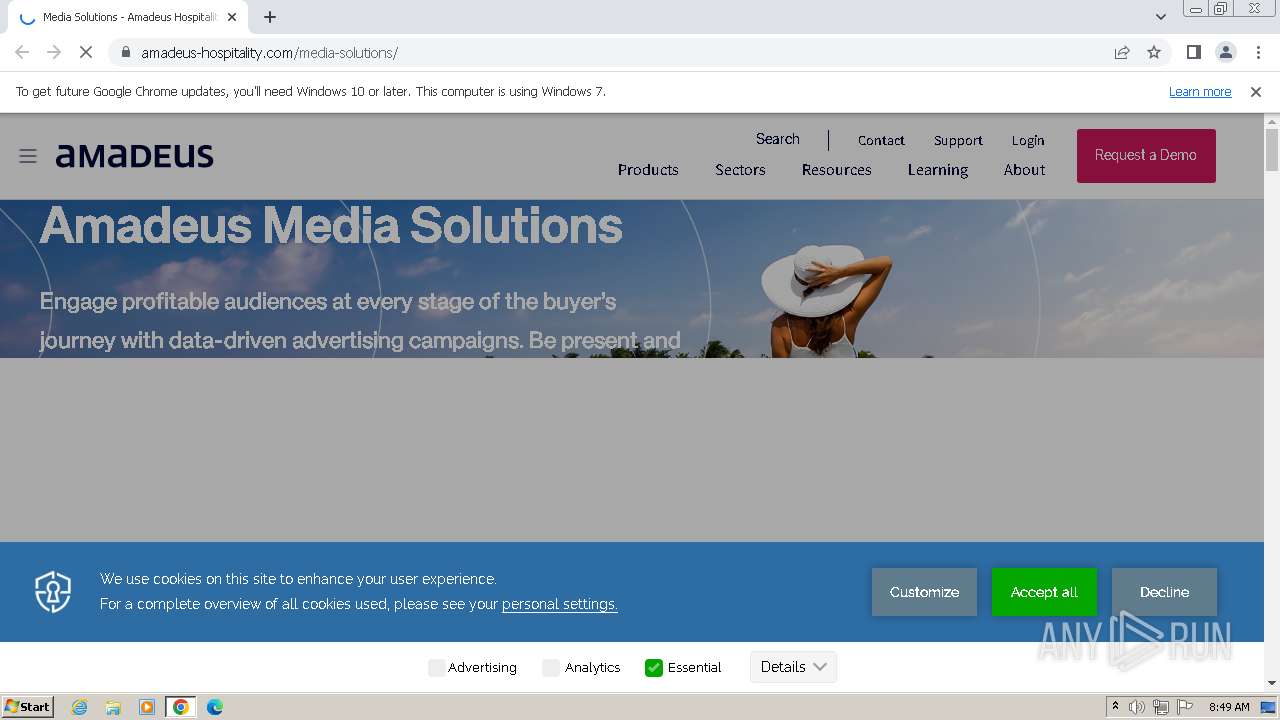This screenshot has width=1280, height=720.
Task: Click the taskbar clock showing 8:49 AM
Action: tap(1229, 707)
